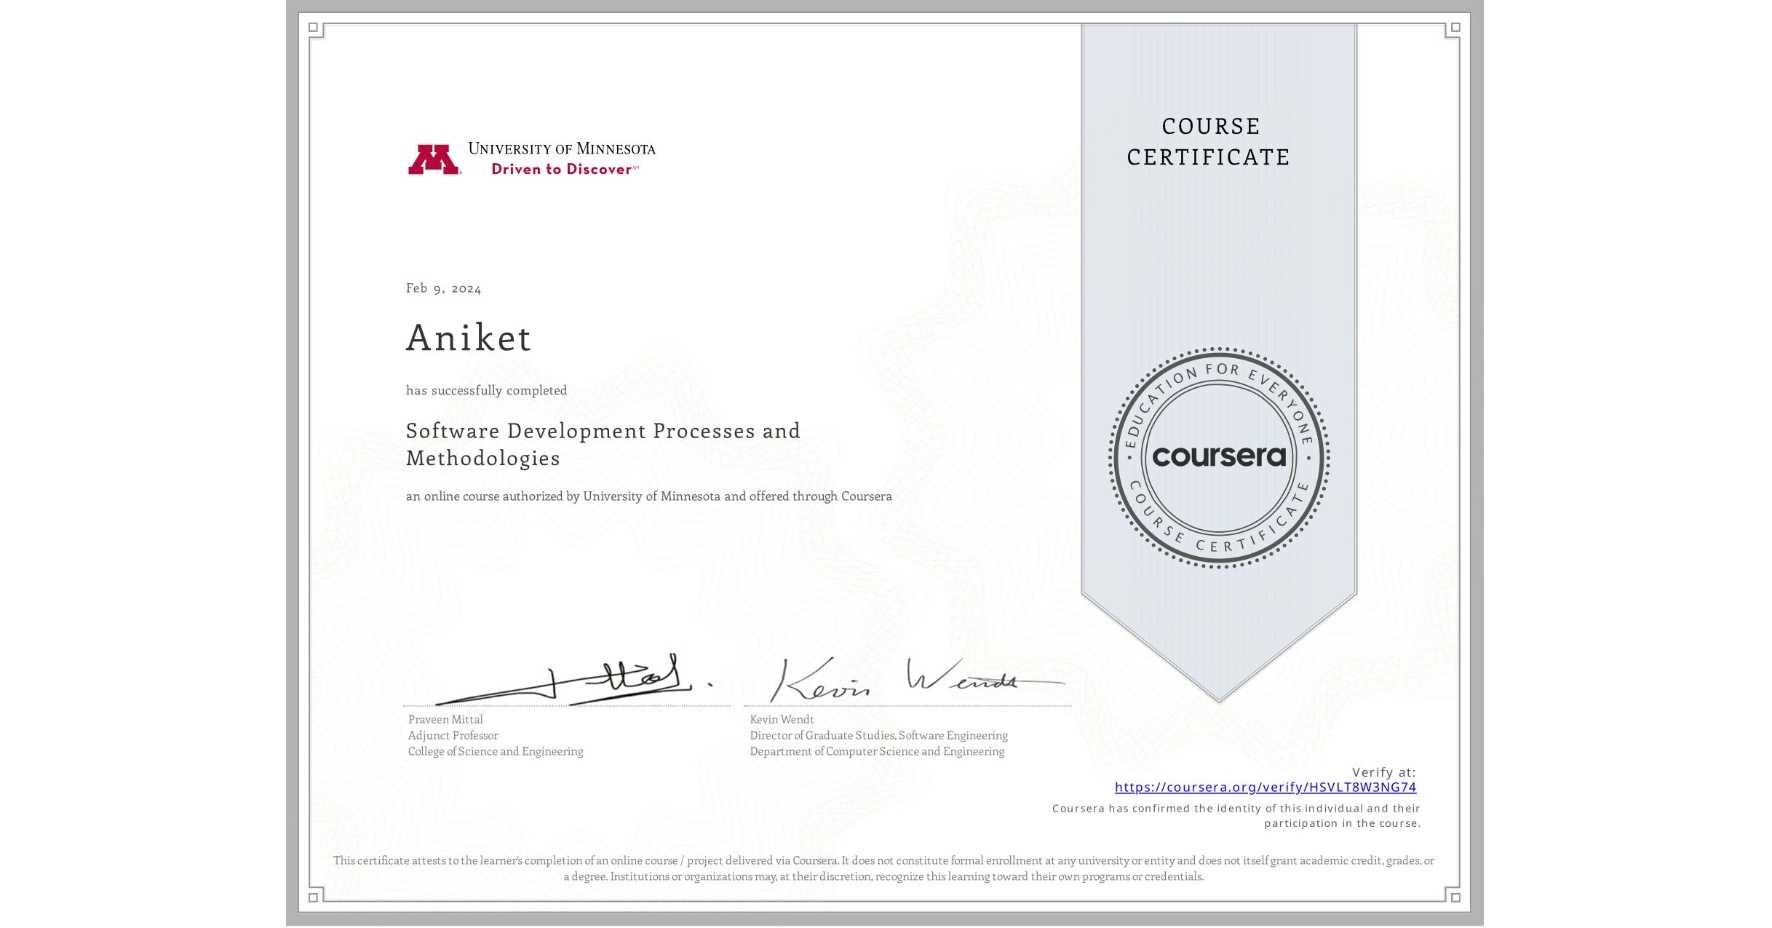Click the University of Minnesota M logo

point(434,160)
